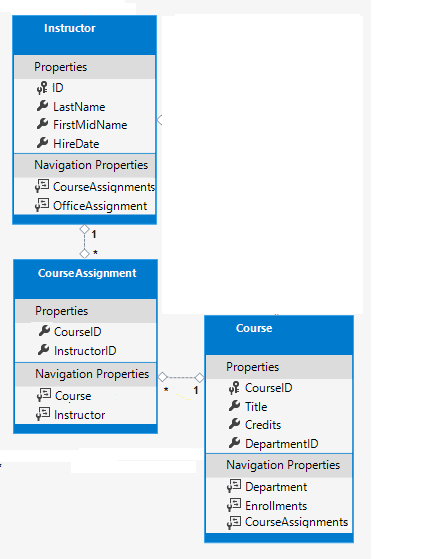
Task: Click the navigation icon beside Department
Action: [234, 486]
